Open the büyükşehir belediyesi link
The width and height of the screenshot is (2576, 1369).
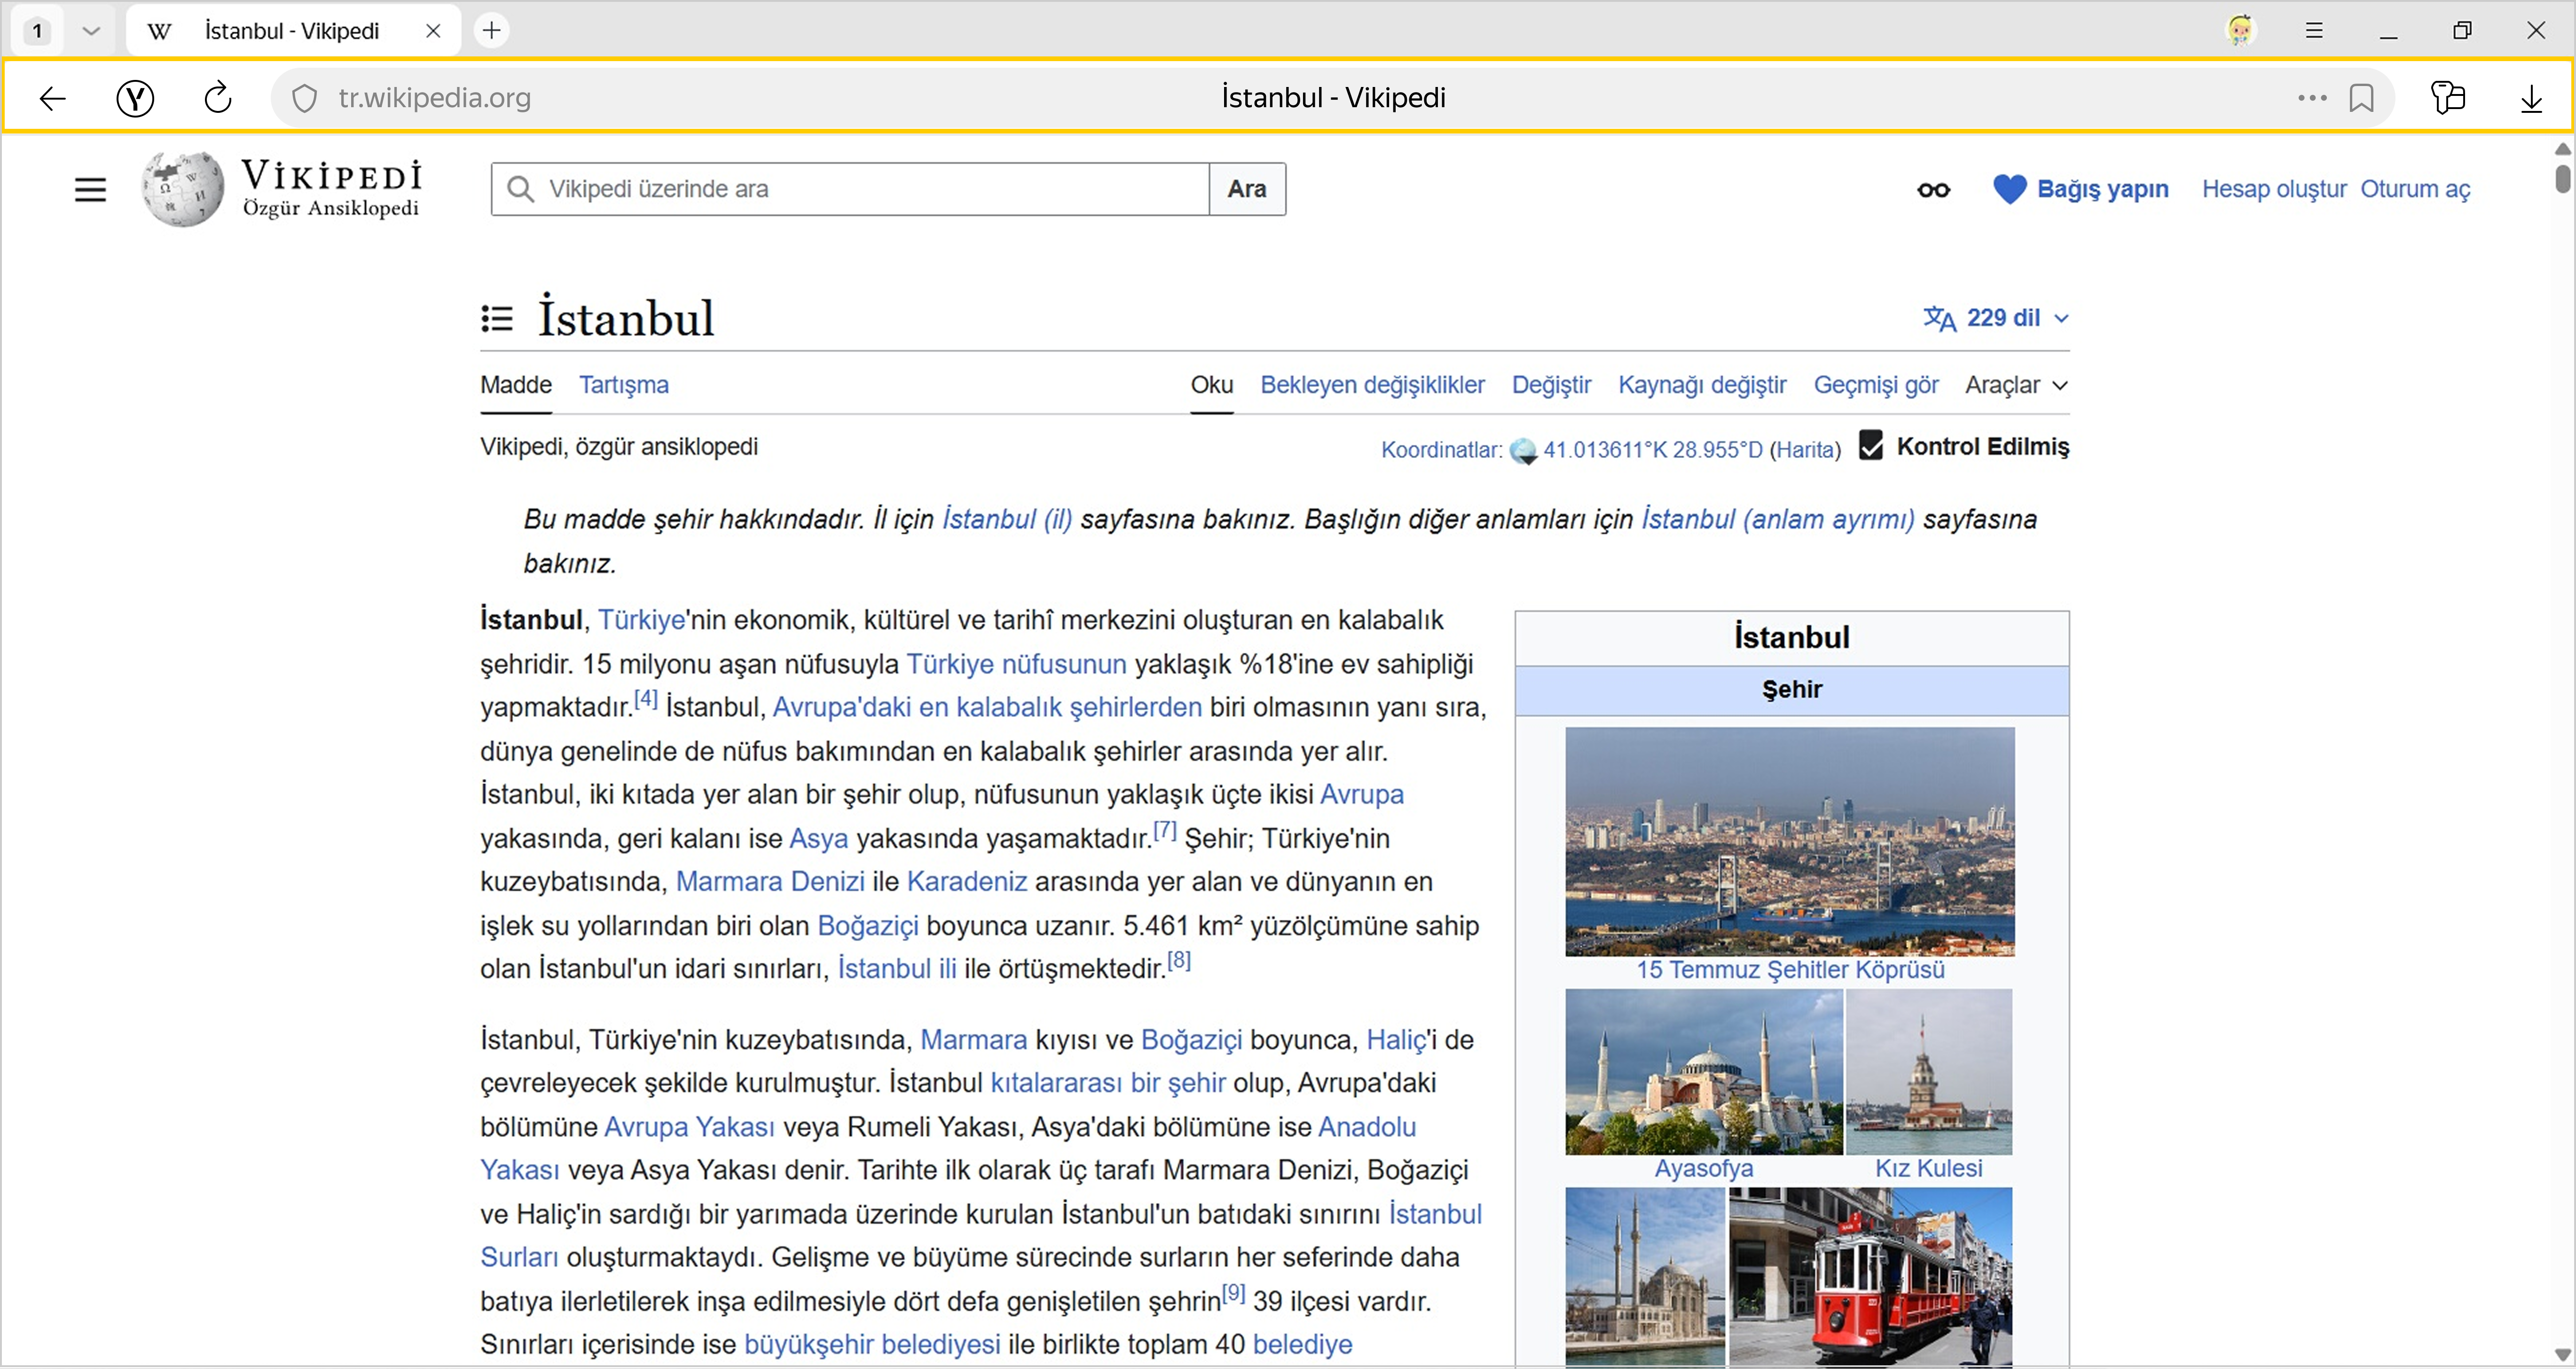[x=872, y=1345]
